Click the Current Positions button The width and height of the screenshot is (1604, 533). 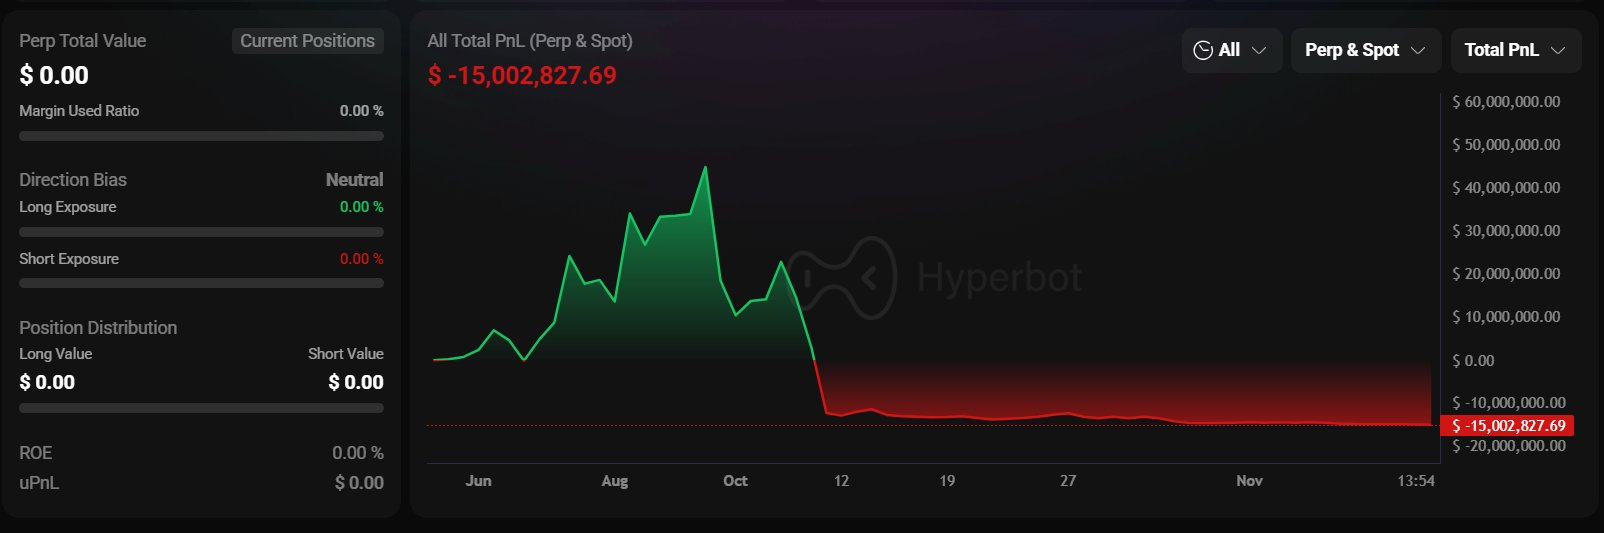tap(307, 41)
